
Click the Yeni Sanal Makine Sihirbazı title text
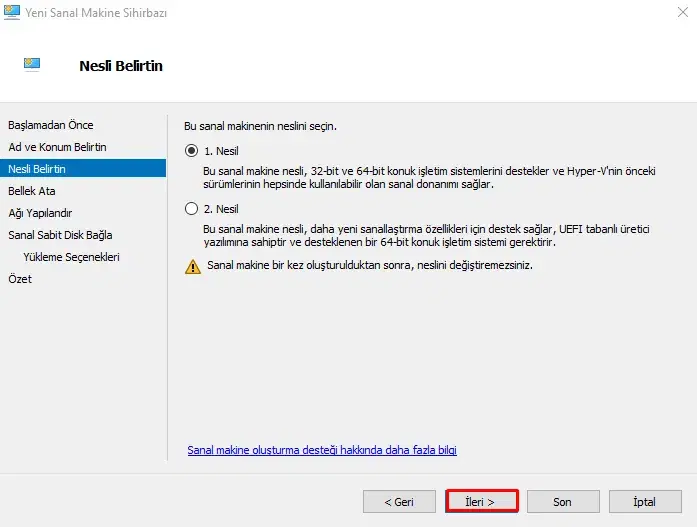tap(96, 12)
